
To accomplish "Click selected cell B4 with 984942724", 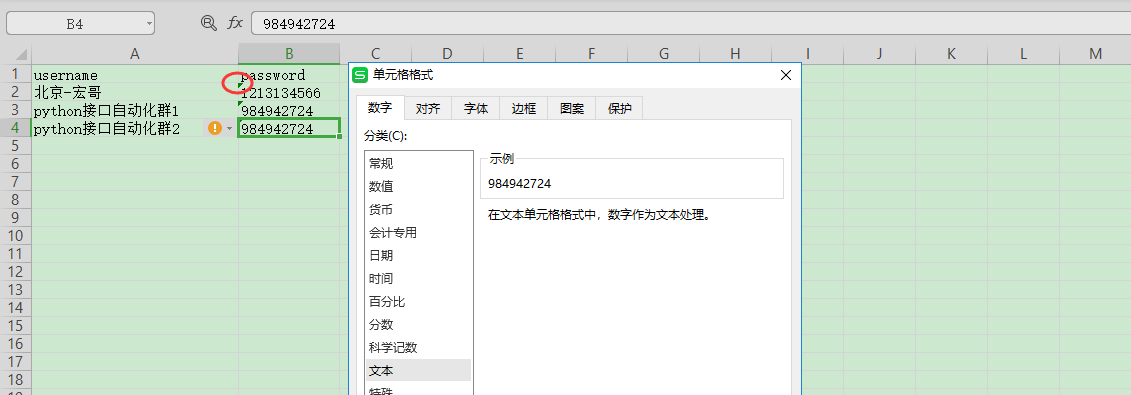I will (289, 129).
